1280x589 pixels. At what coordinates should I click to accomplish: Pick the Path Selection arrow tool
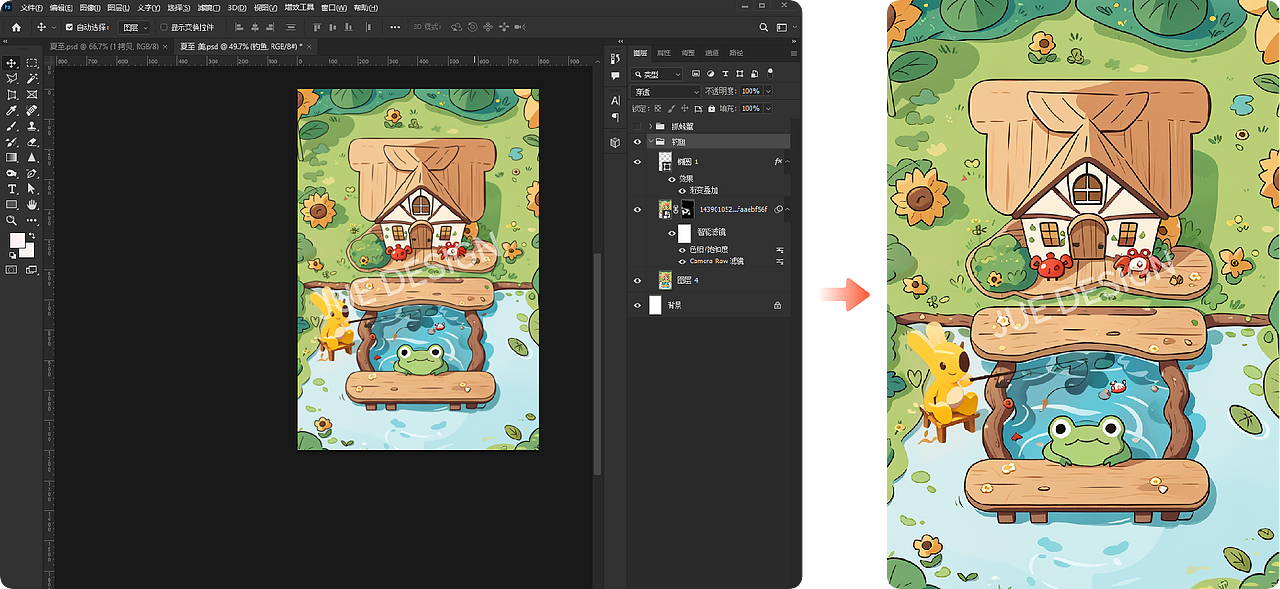pyautogui.click(x=32, y=188)
